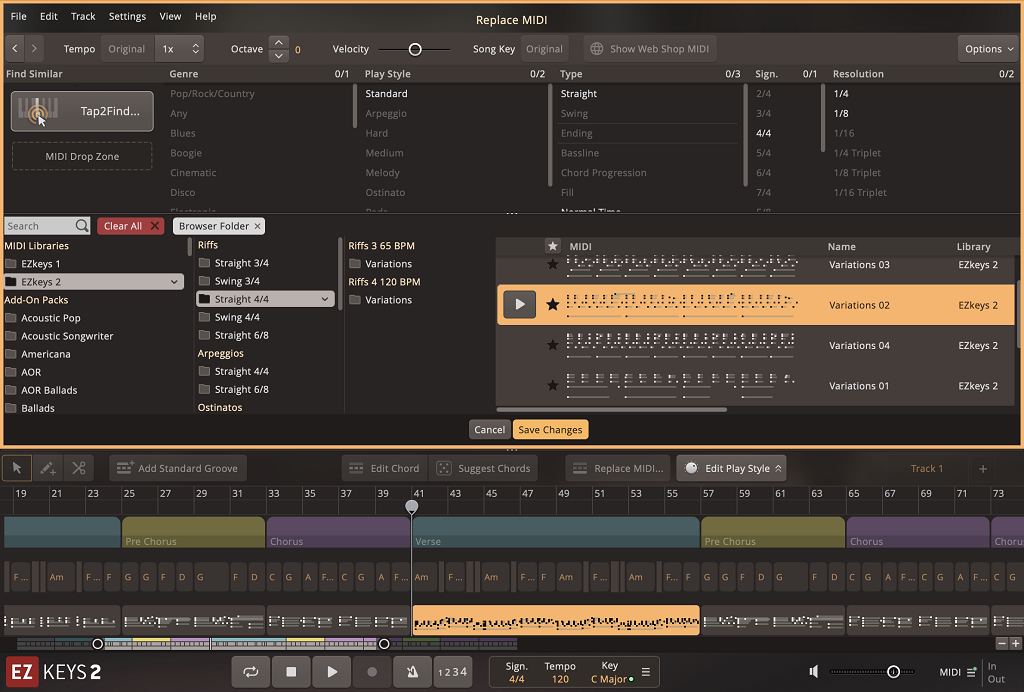Set Song Key to Original
Screen dimensions: 1024x692
[544, 49]
